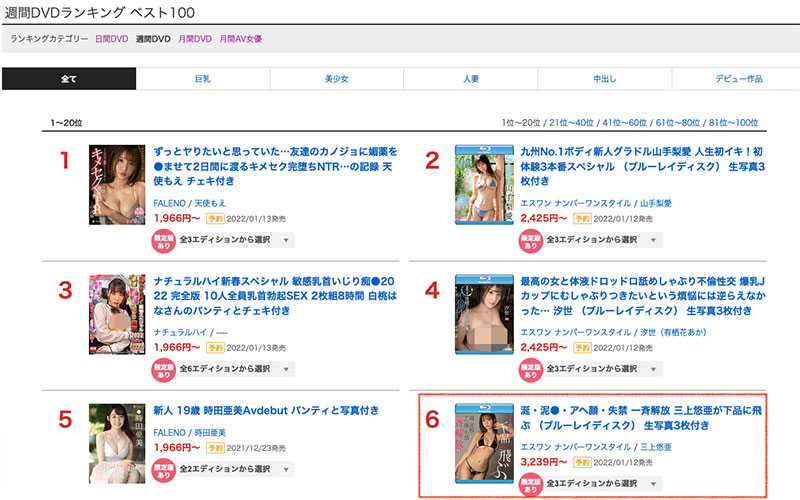
Task: Open the 月間DVD ranking category link
Action: pyautogui.click(x=193, y=38)
